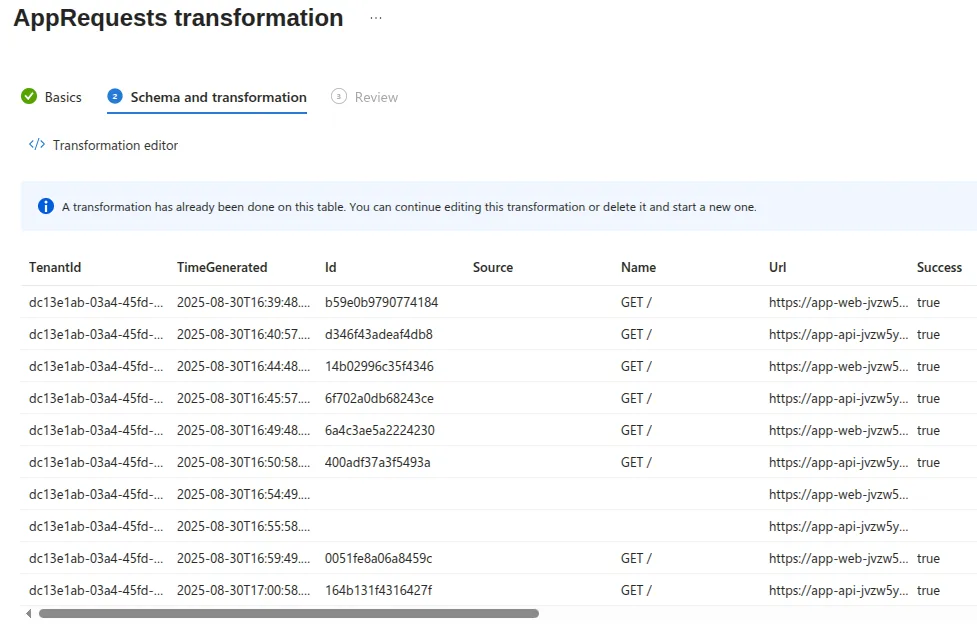The width and height of the screenshot is (977, 627).
Task: Click TimeGenerated 2025-08-30T16:45:57 cell
Action: (243, 398)
